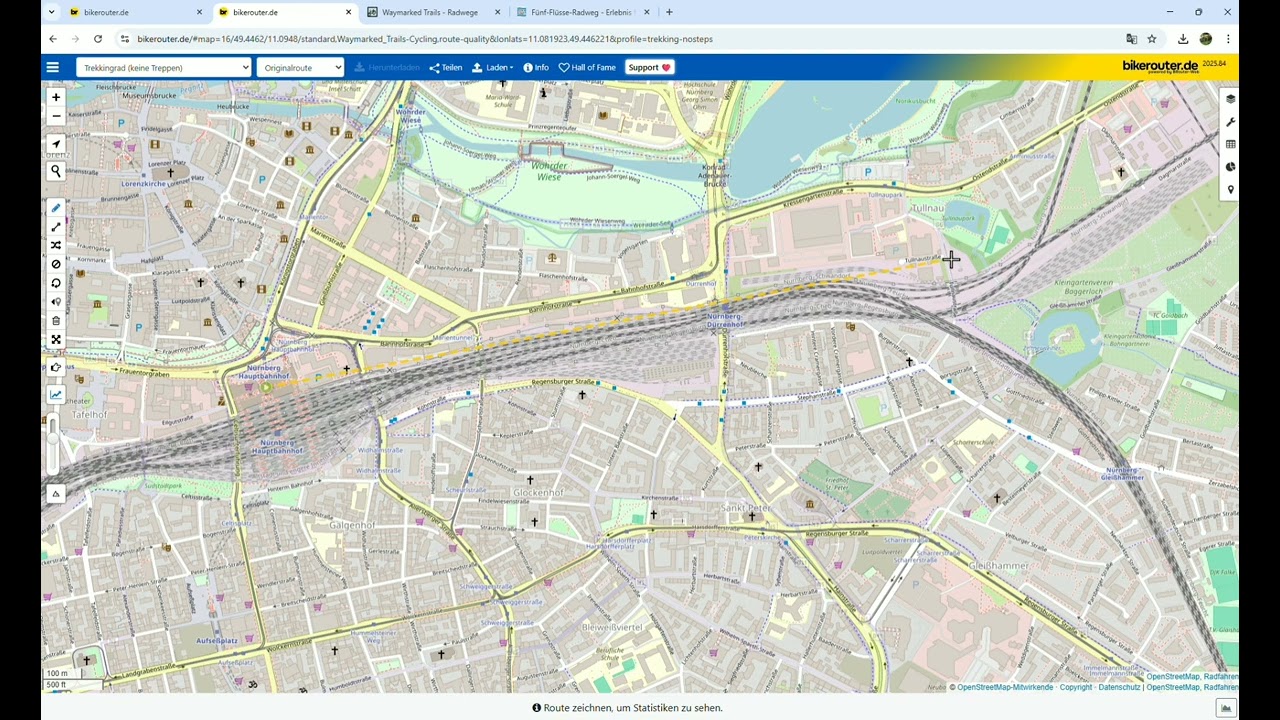
Task: Open the map search magnifier tool
Action: 56,171
